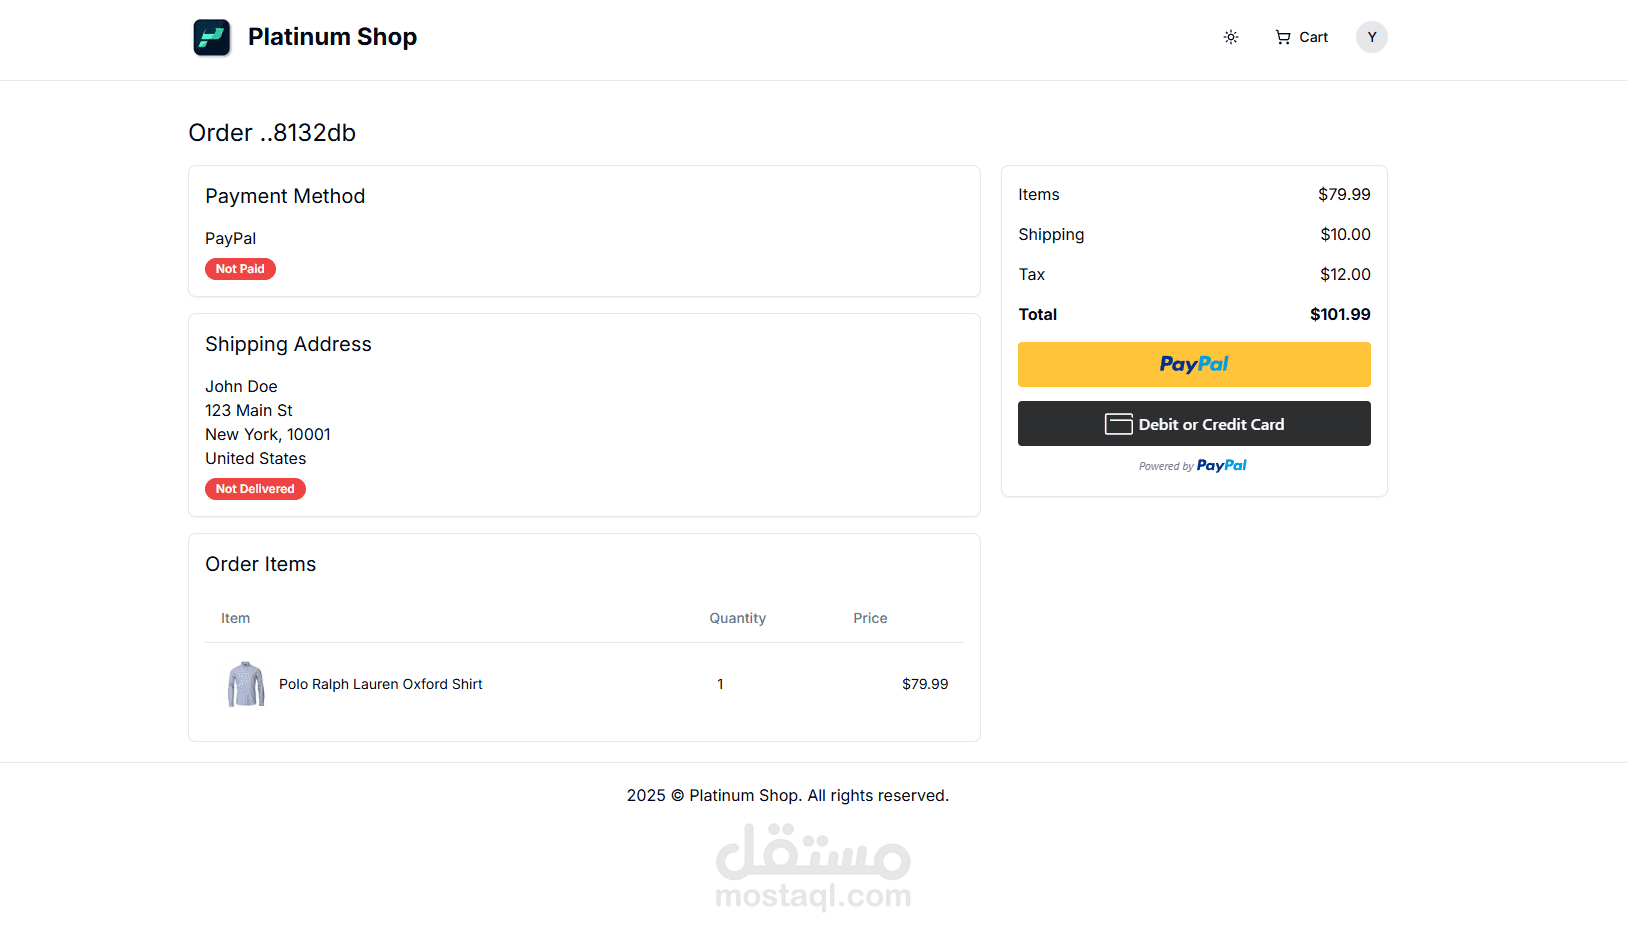Image resolution: width=1627 pixels, height=932 pixels.
Task: Click the Platinum Shop logo icon
Action: tap(212, 38)
